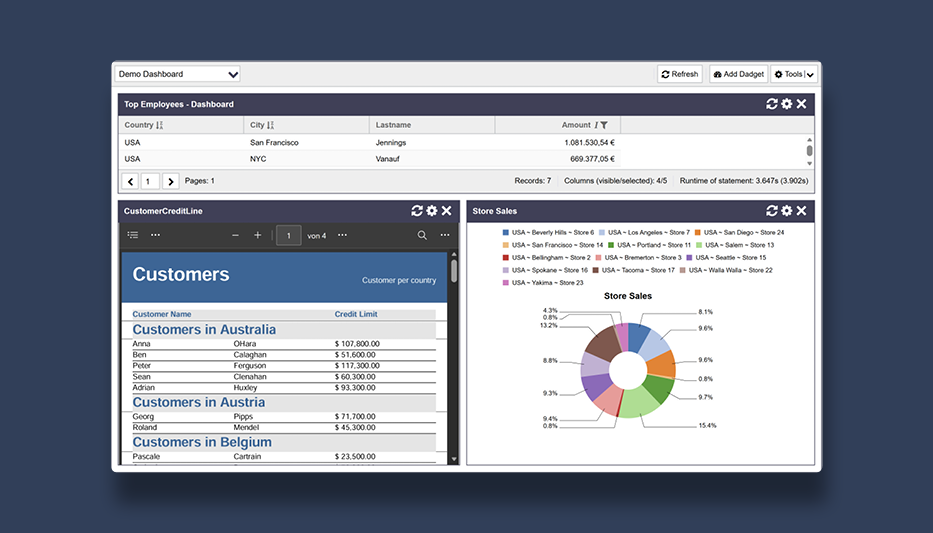Open the Demo Dashboard dropdown
Viewport: 933px width, 533px height.
pyautogui.click(x=177, y=74)
